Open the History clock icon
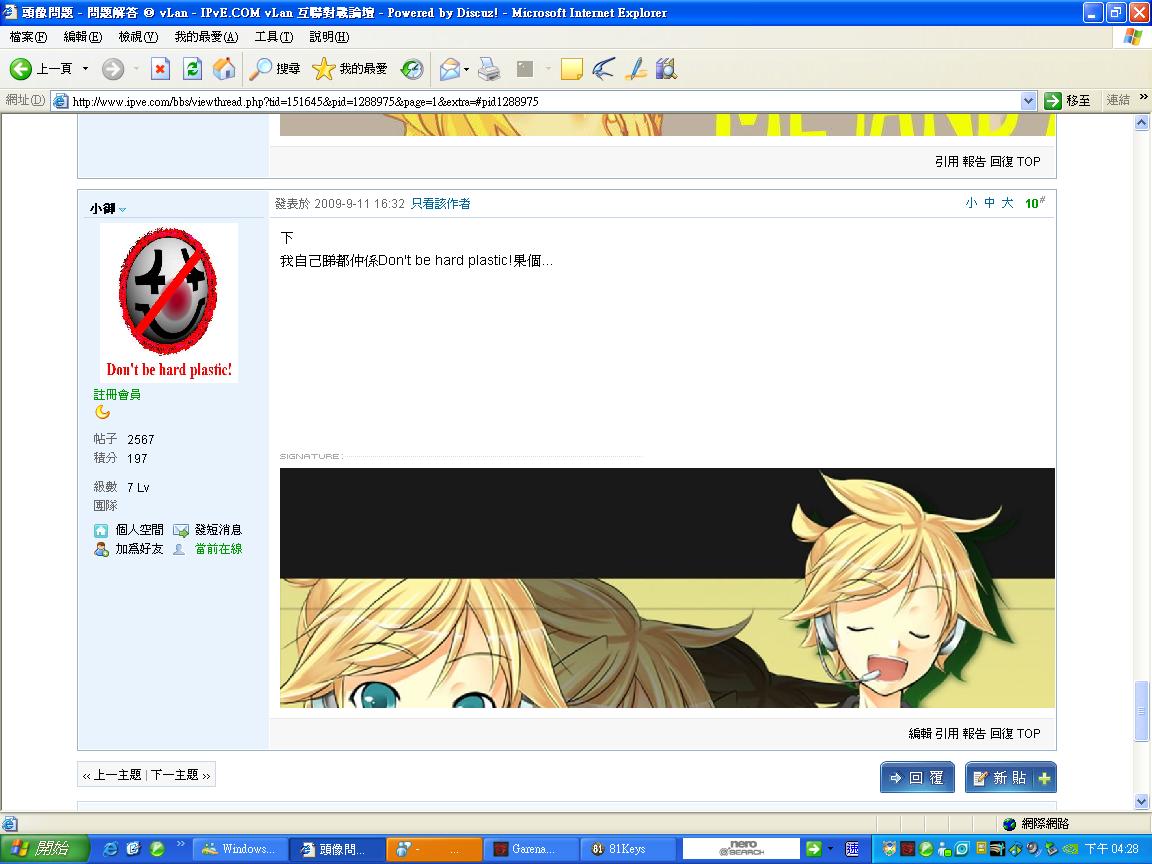Viewport: 1152px width, 864px height. click(x=412, y=69)
